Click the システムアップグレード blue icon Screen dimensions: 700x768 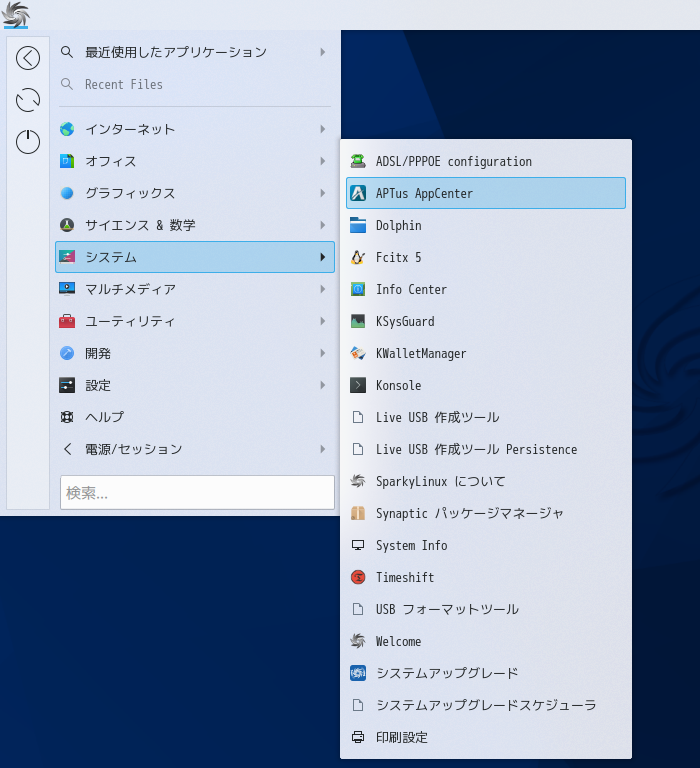pyautogui.click(x=358, y=673)
